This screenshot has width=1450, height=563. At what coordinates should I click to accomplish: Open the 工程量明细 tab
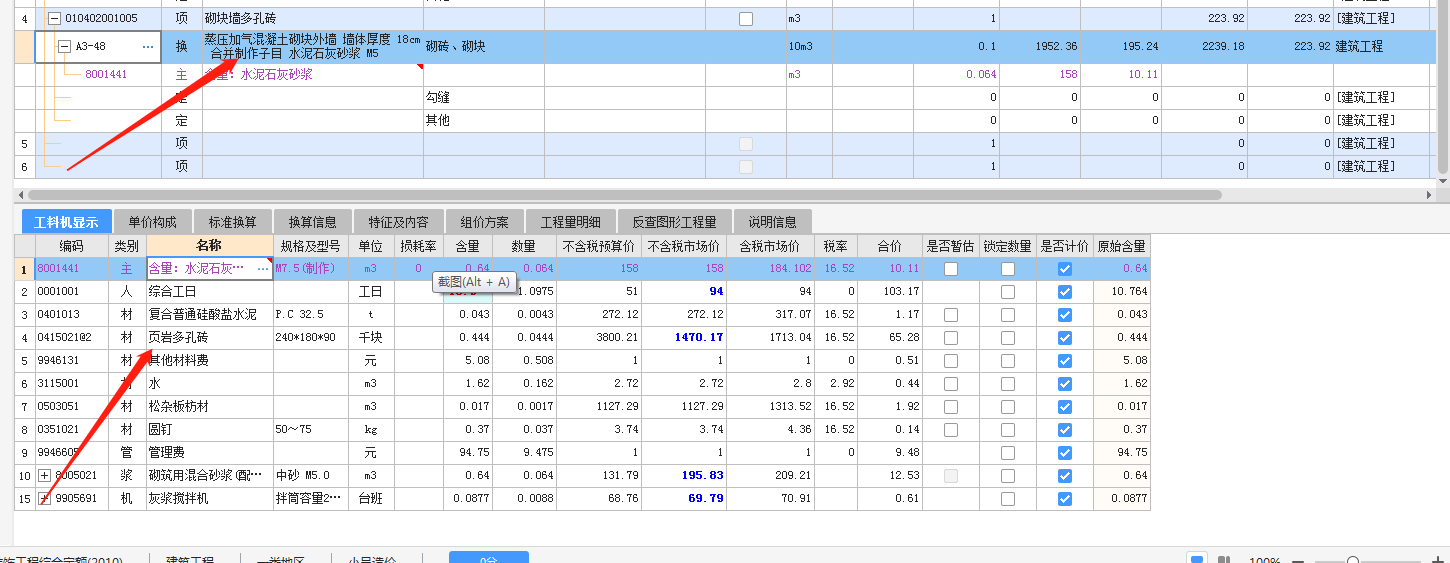(x=571, y=222)
